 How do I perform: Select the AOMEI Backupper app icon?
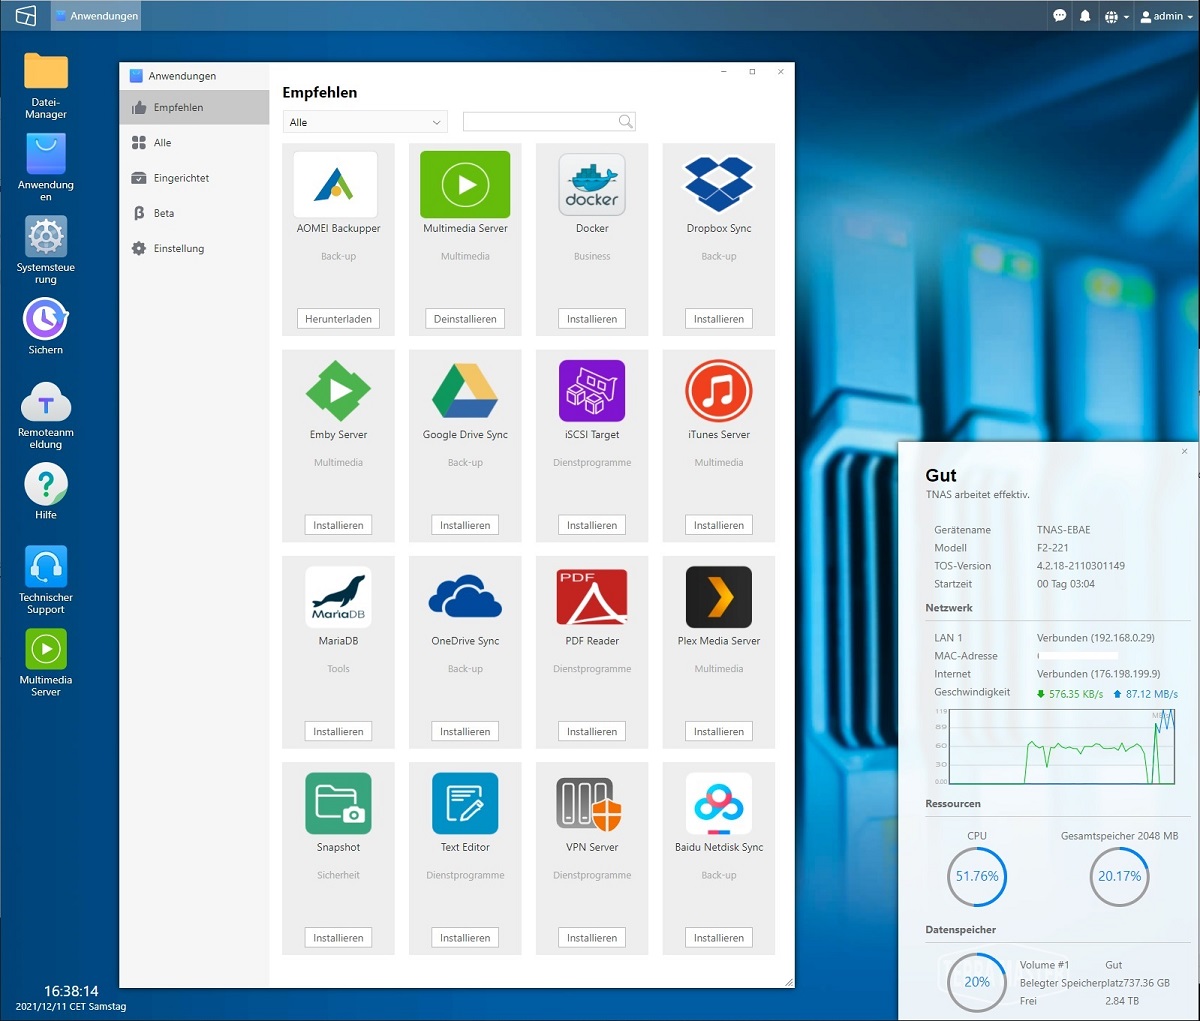(x=336, y=185)
